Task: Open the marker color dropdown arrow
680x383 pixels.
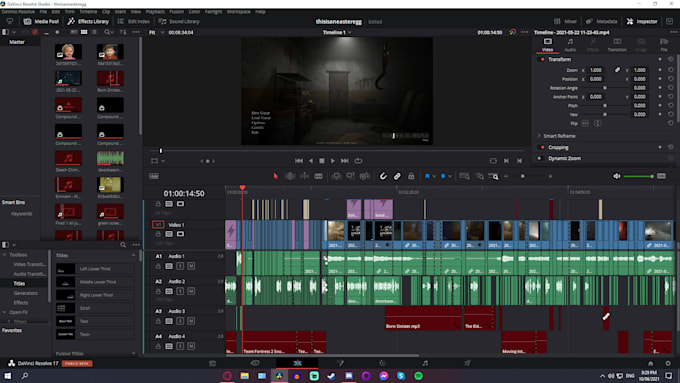Action: click(450, 177)
